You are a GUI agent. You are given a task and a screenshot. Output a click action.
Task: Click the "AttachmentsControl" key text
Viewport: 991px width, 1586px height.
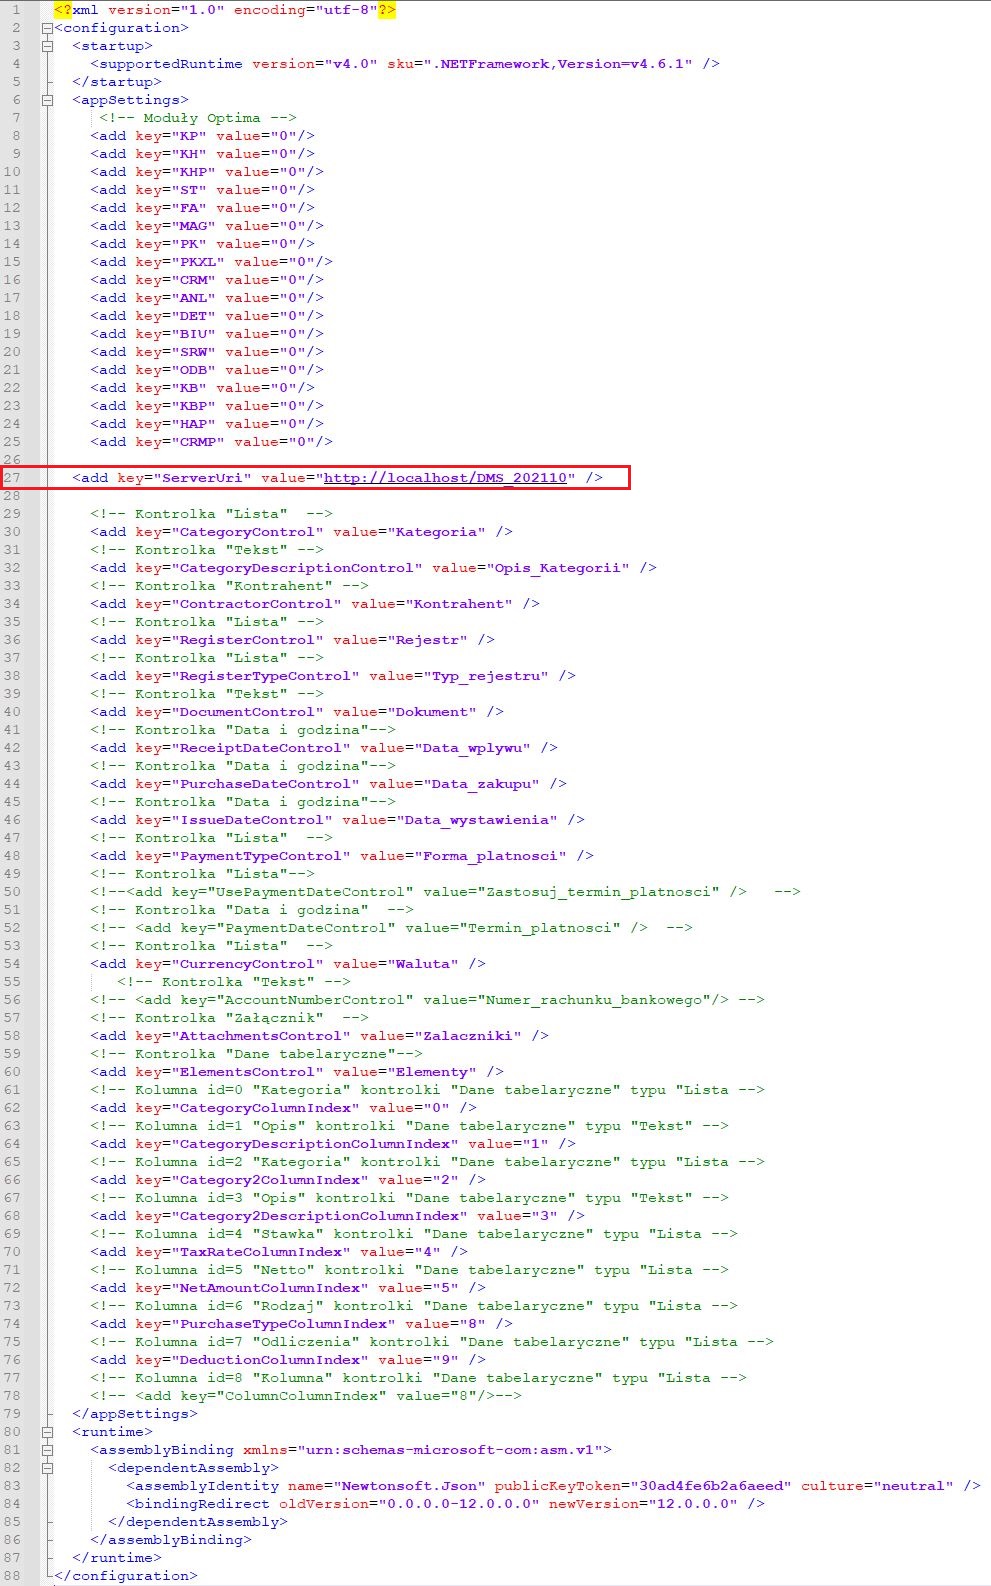(x=262, y=1036)
